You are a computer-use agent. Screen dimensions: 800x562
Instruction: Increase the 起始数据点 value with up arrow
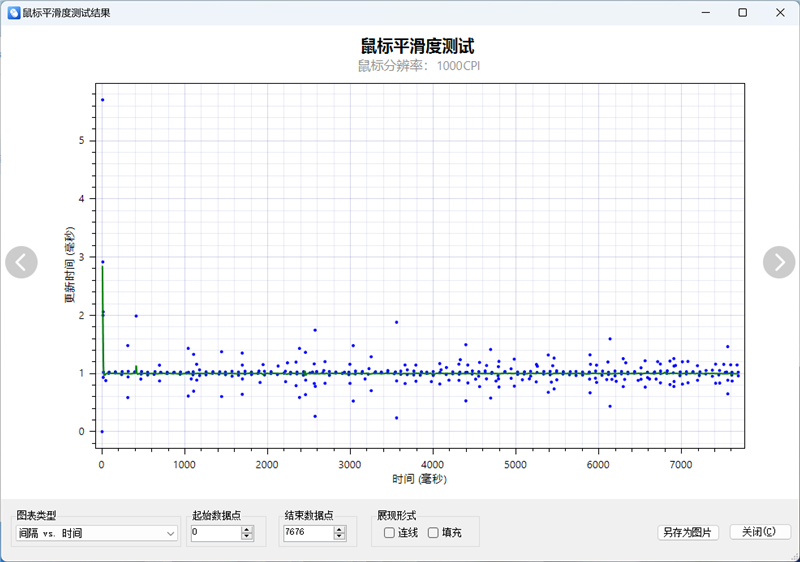tap(247, 529)
